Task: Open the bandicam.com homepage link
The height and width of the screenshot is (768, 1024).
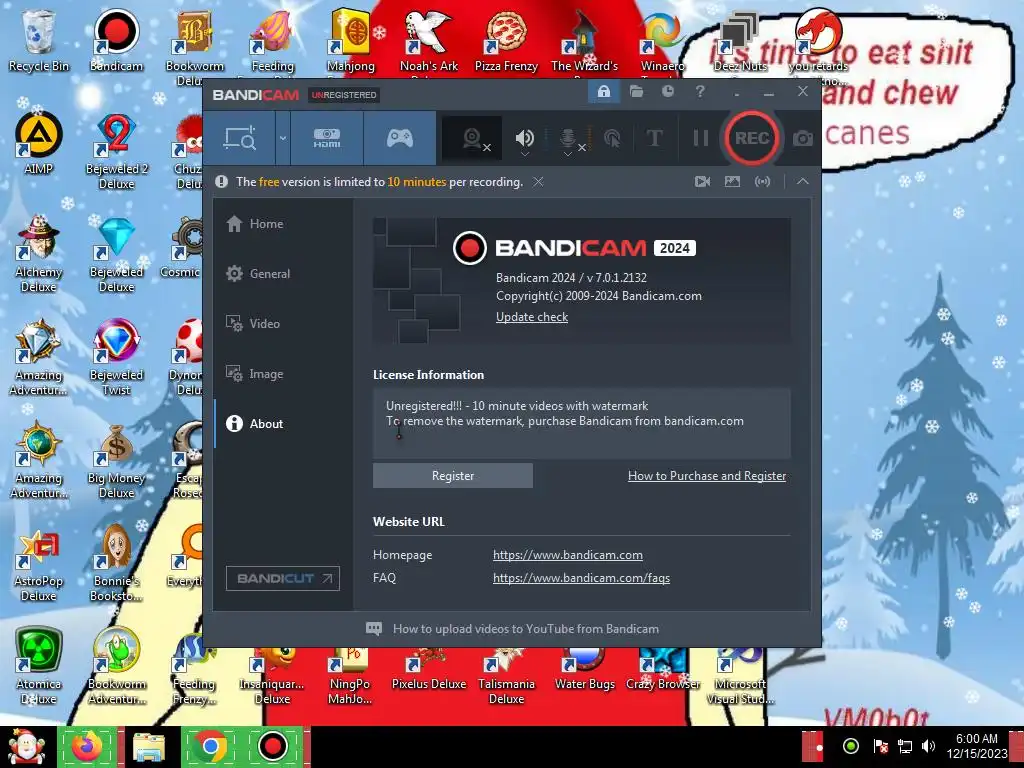Action: tap(568, 554)
